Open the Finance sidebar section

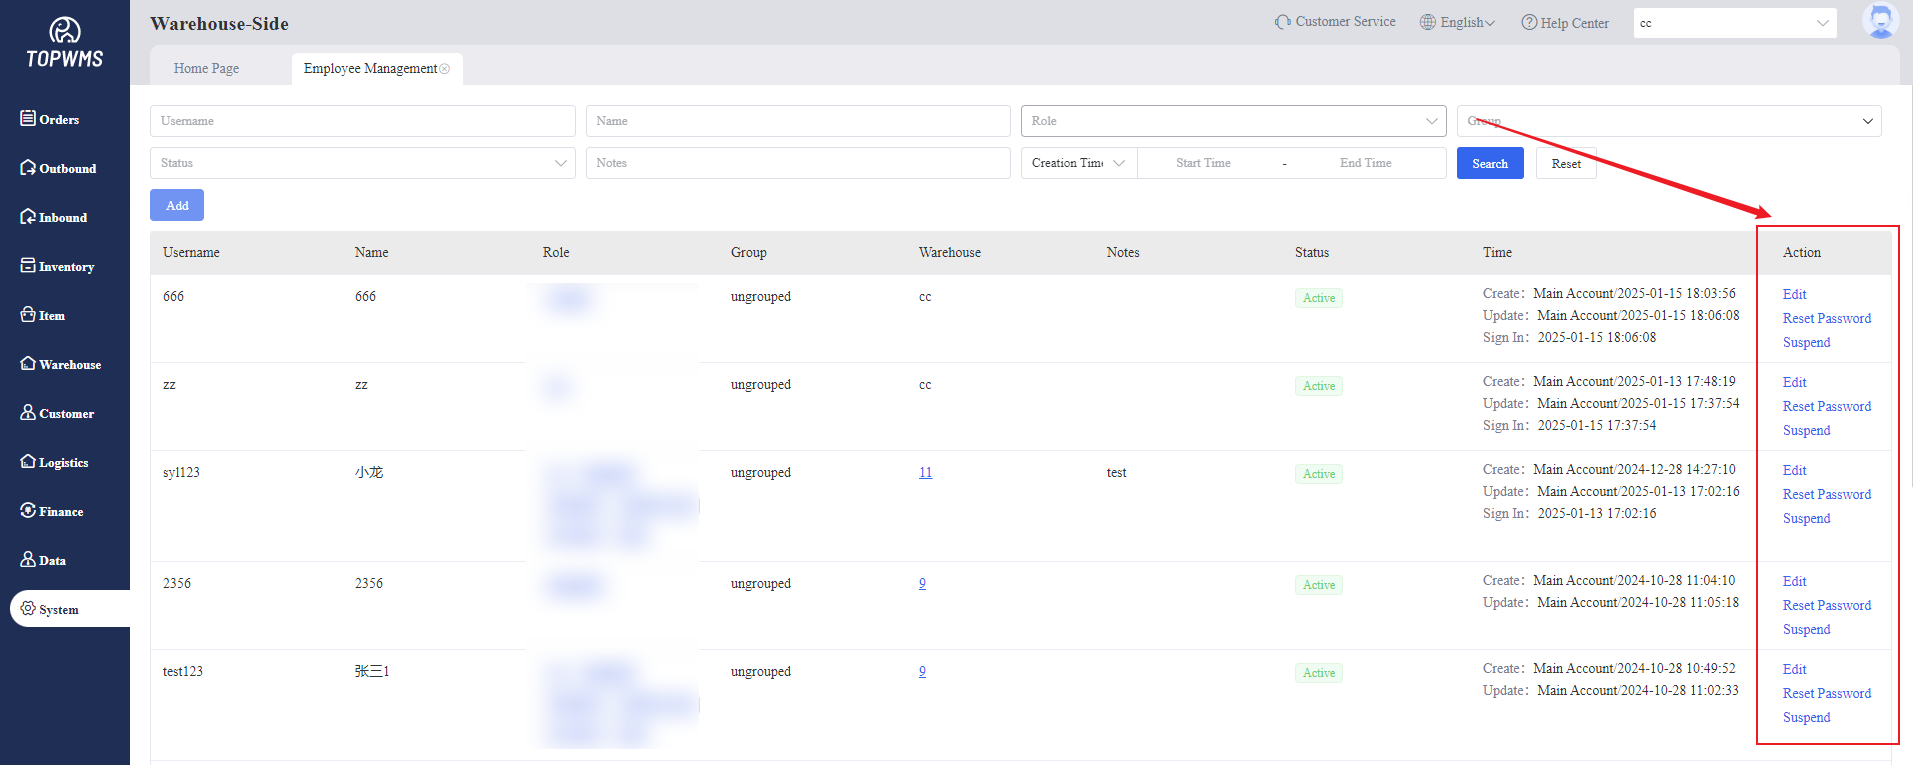(x=52, y=511)
